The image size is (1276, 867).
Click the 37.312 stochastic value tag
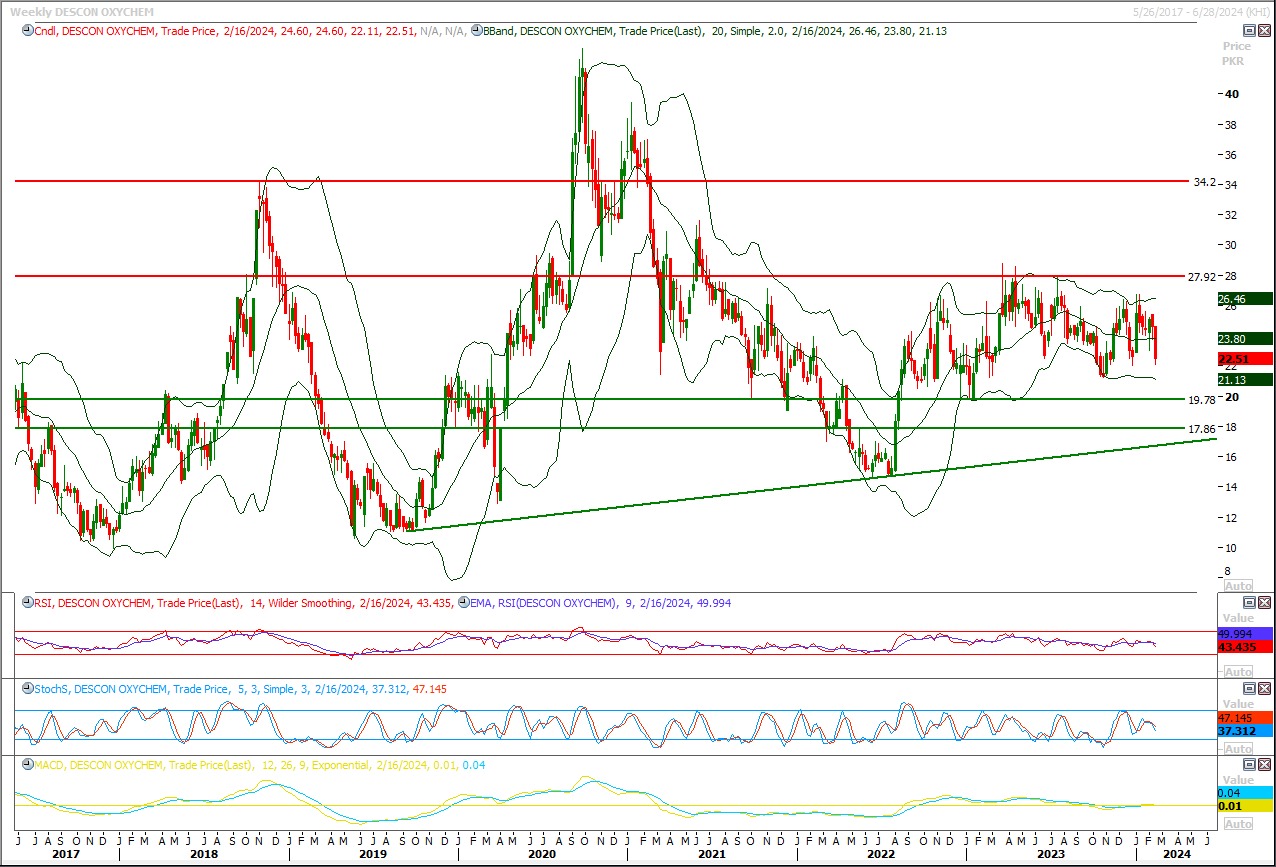(1244, 731)
